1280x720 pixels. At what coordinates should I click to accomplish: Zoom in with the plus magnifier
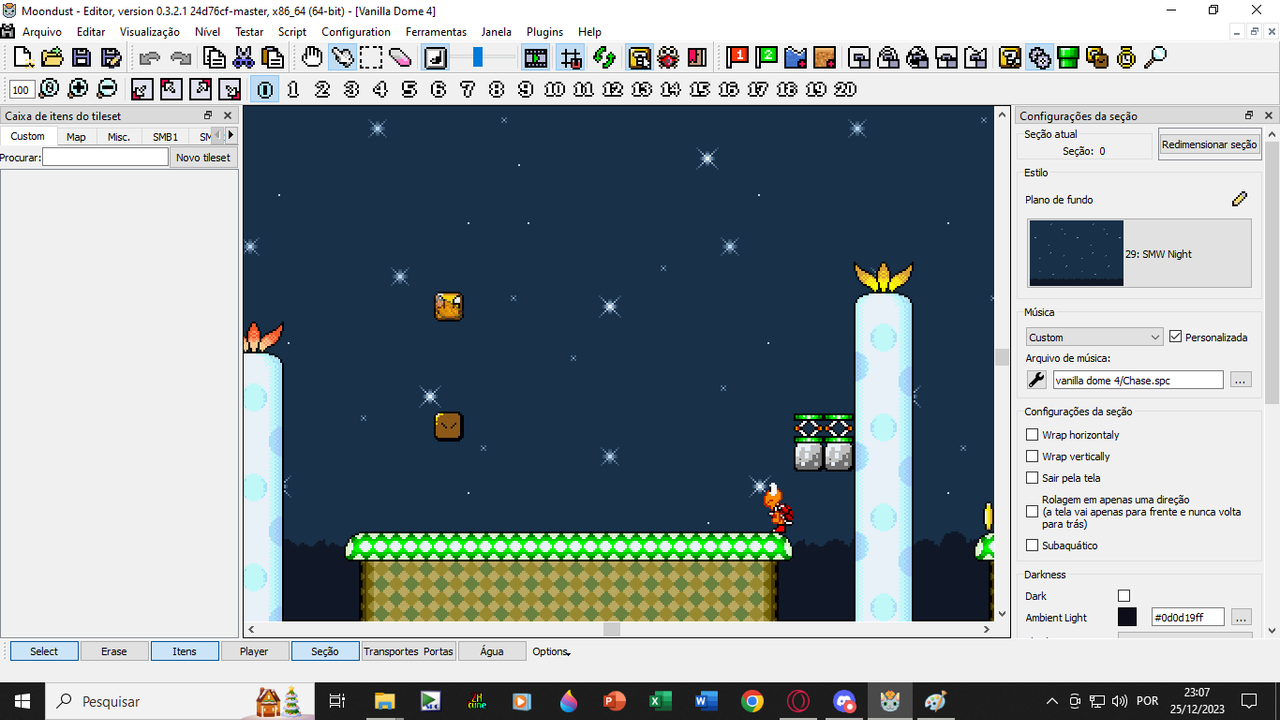78,89
